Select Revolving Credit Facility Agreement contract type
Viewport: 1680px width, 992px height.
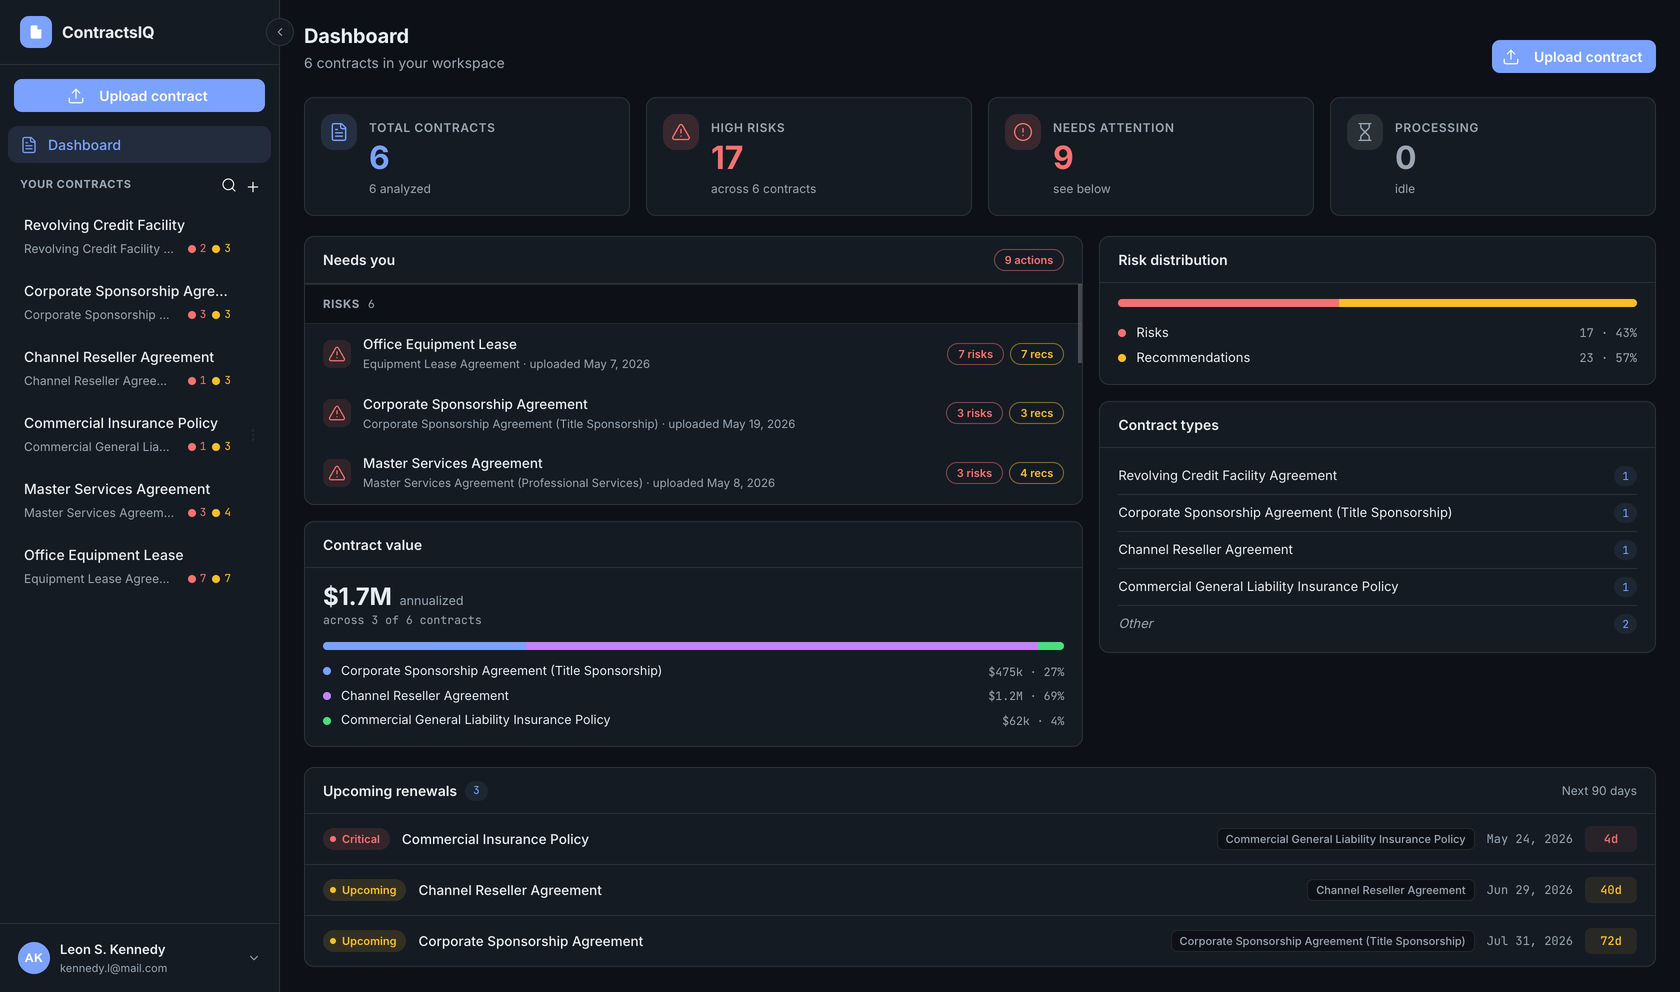point(1377,476)
